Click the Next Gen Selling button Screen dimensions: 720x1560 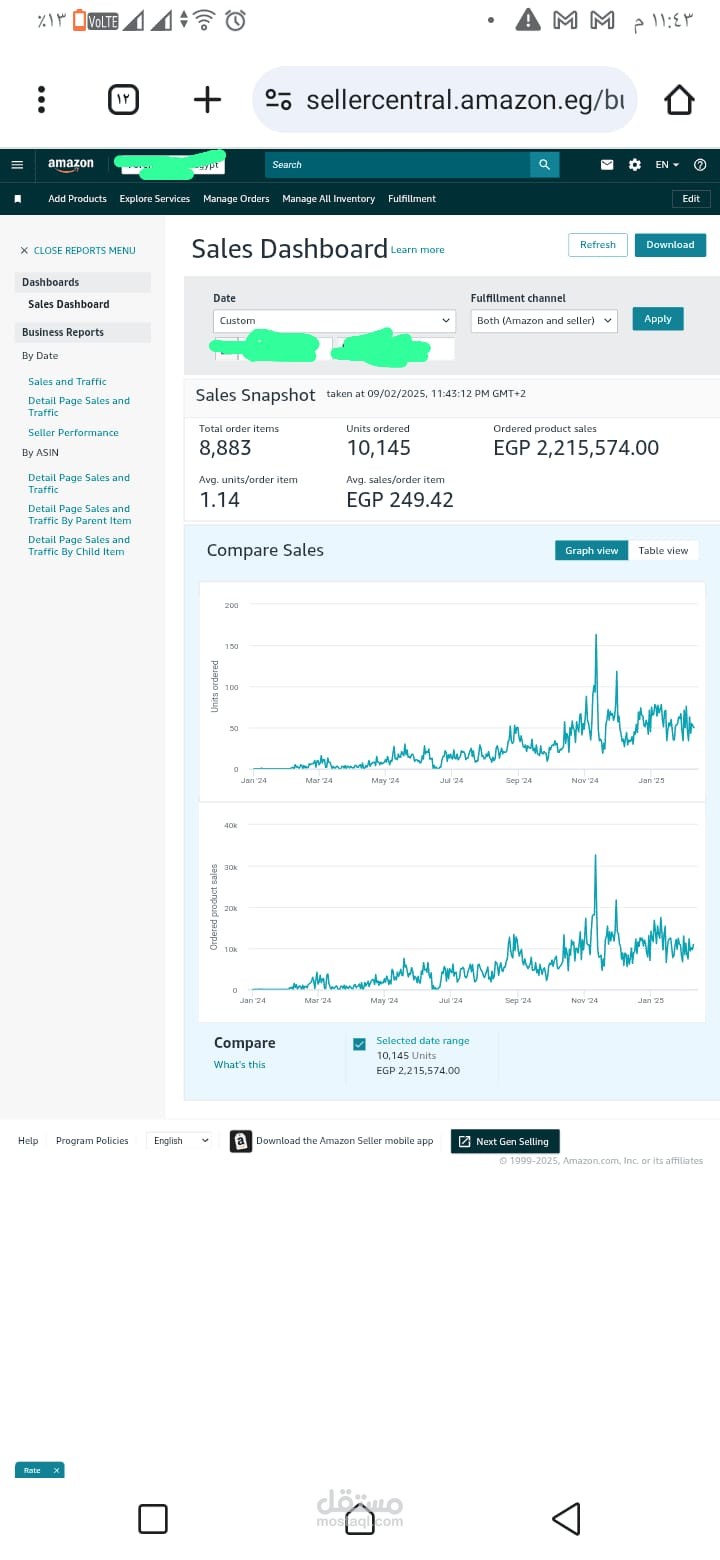coord(505,1141)
